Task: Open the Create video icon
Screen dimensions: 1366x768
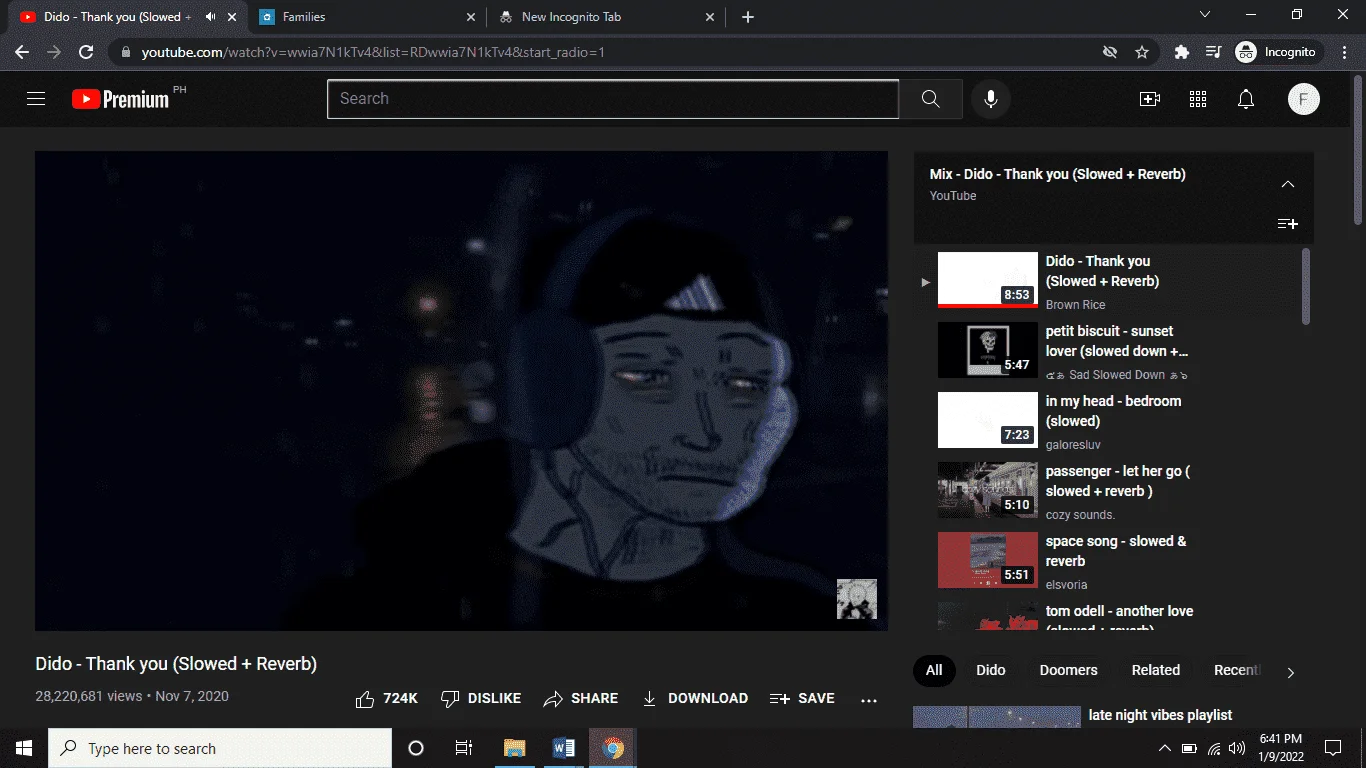Action: click(x=1150, y=99)
